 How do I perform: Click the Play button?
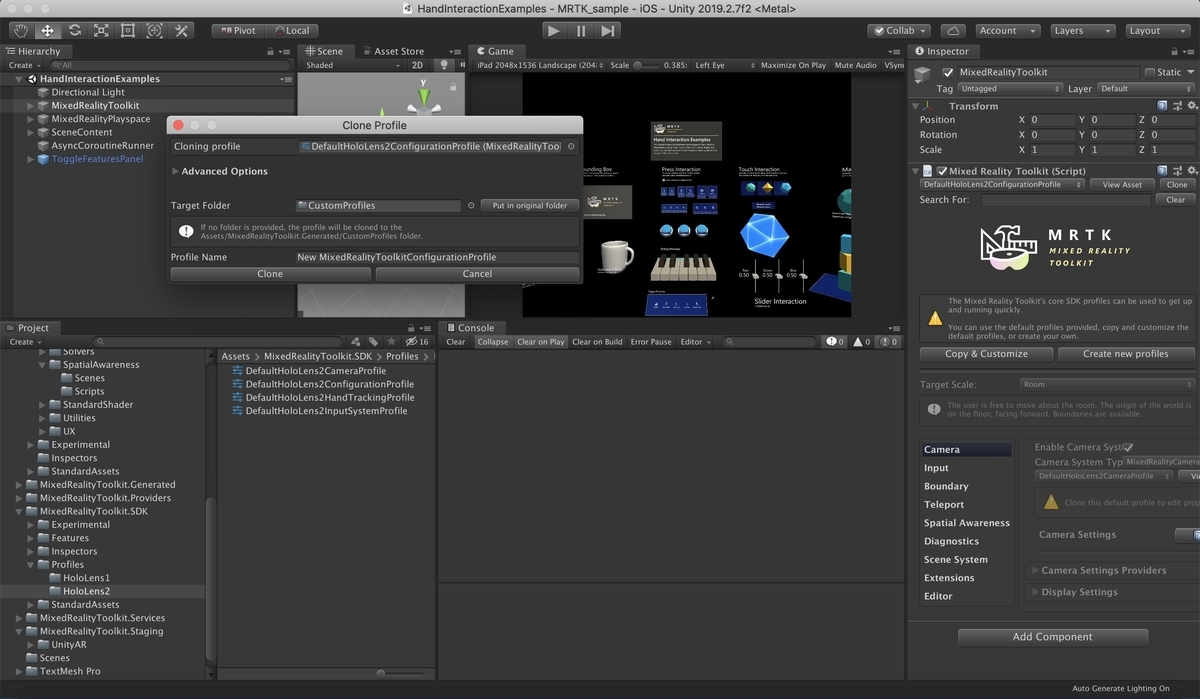553,31
